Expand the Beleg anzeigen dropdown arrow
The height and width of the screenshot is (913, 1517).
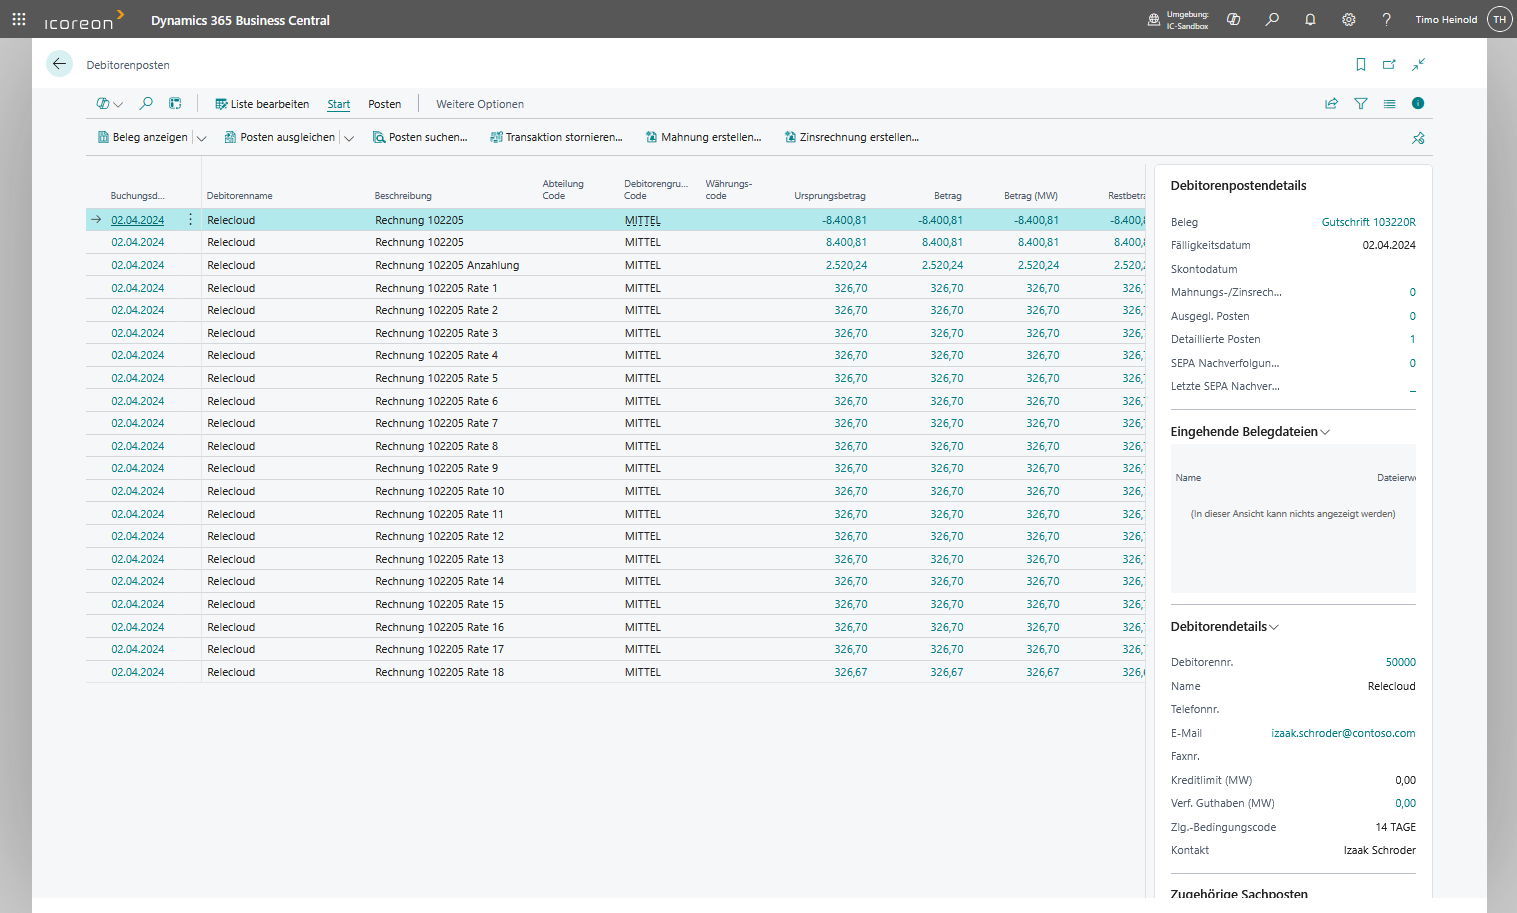point(201,138)
